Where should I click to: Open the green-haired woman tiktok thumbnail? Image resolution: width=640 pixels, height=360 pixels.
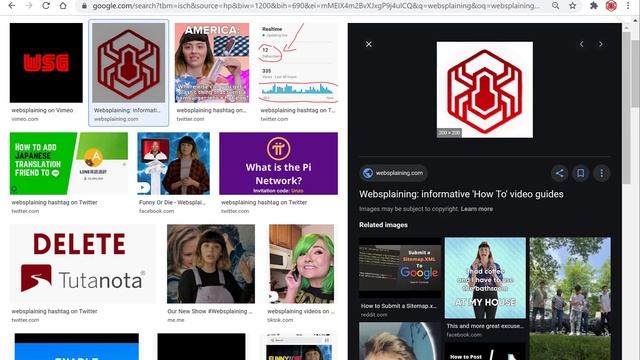tap(301, 264)
